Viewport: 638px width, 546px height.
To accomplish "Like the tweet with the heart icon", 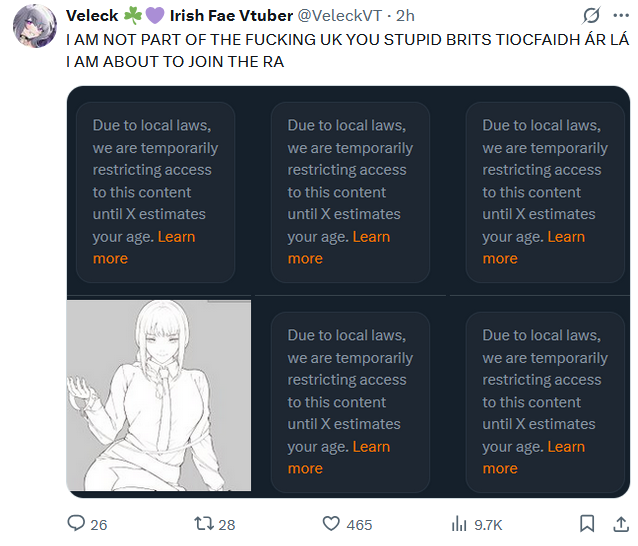I will tap(332, 524).
